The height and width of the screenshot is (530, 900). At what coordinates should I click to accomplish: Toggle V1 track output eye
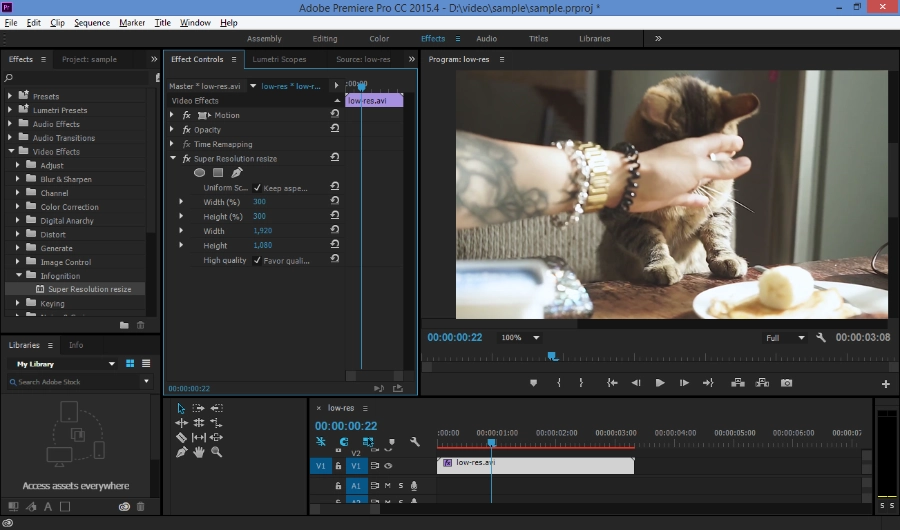coord(389,466)
